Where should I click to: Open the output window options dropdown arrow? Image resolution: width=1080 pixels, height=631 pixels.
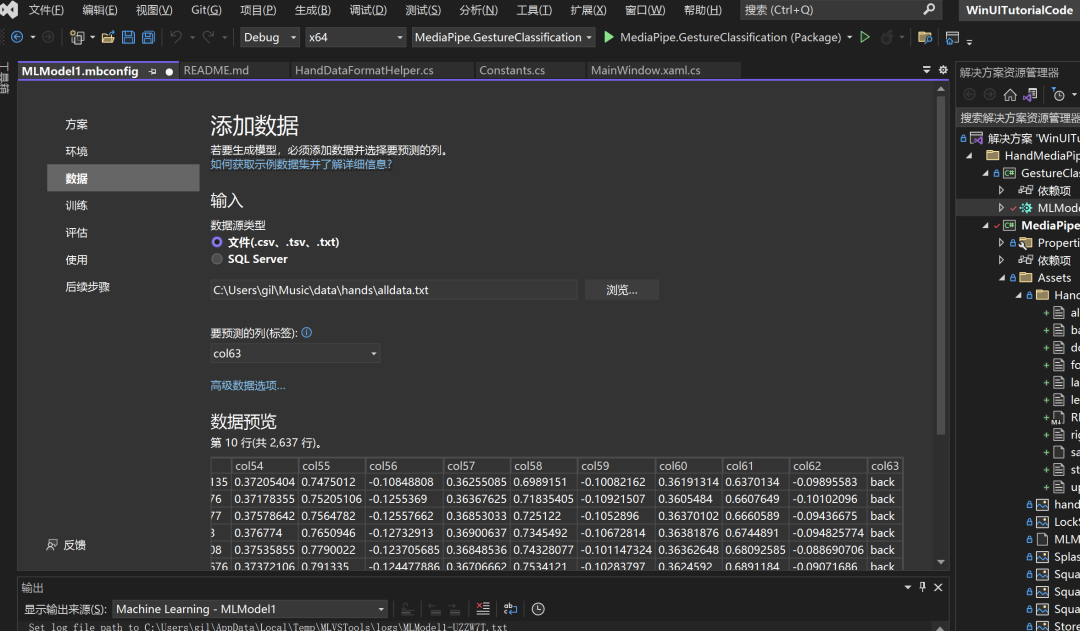[908, 587]
